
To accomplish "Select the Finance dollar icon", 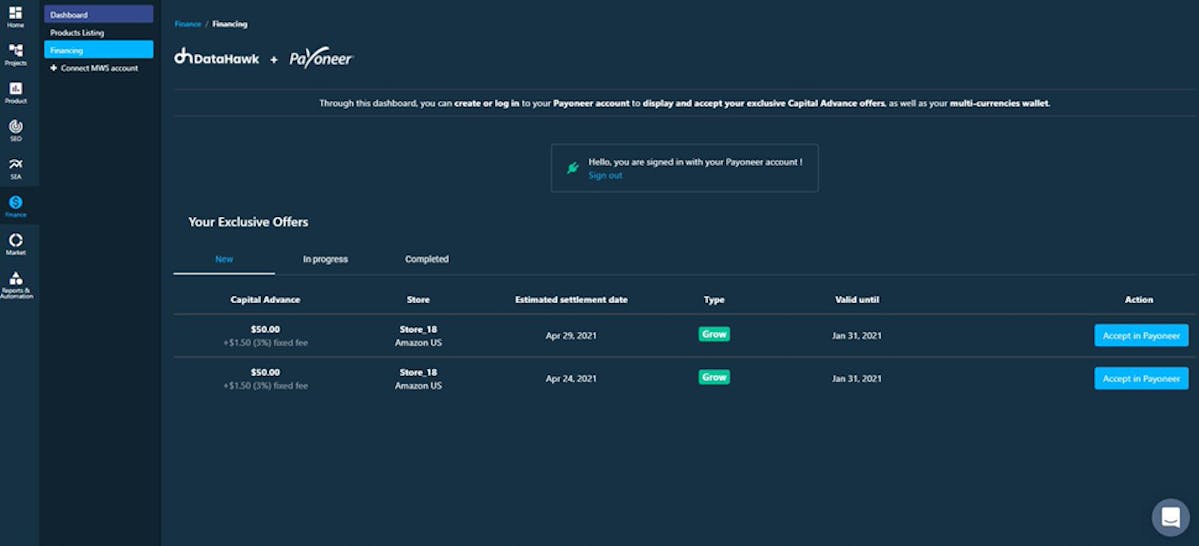I will click(15, 202).
